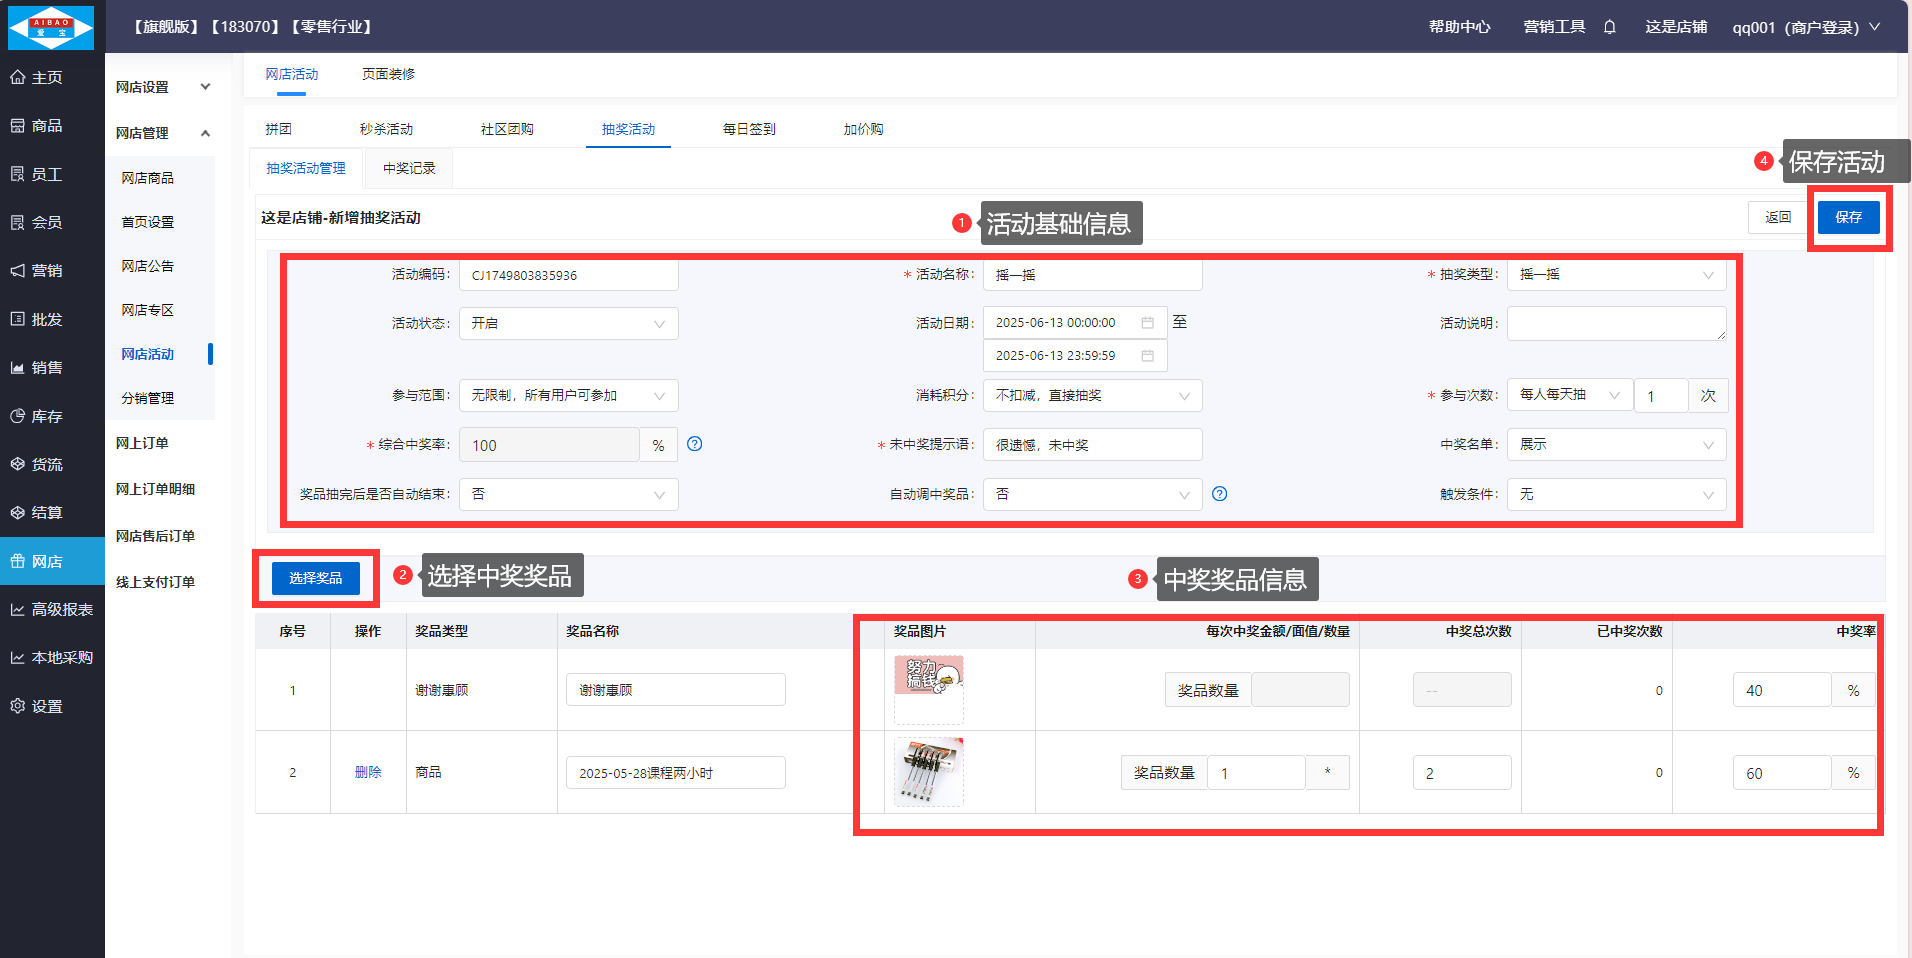
Task: Switch to the 秒杀活动 tab
Action: pyautogui.click(x=386, y=129)
